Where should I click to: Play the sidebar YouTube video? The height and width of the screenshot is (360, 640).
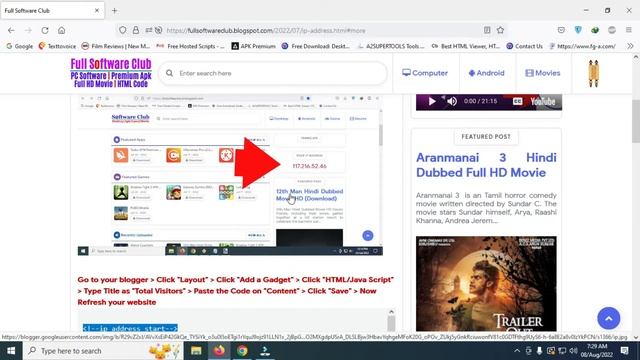coord(432,101)
